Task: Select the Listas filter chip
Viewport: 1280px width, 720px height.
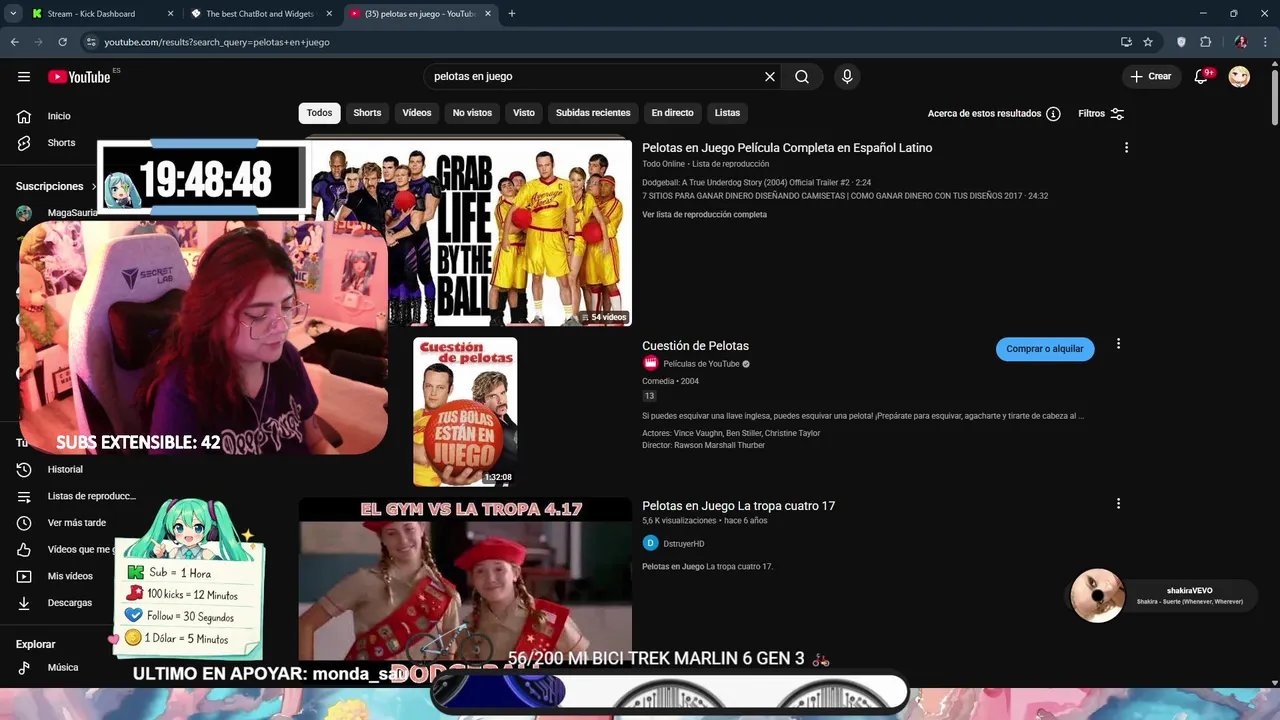Action: point(727,113)
